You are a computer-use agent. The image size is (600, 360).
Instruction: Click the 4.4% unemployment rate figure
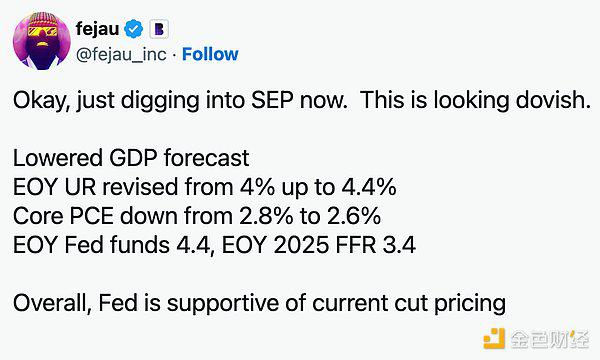click(x=368, y=187)
